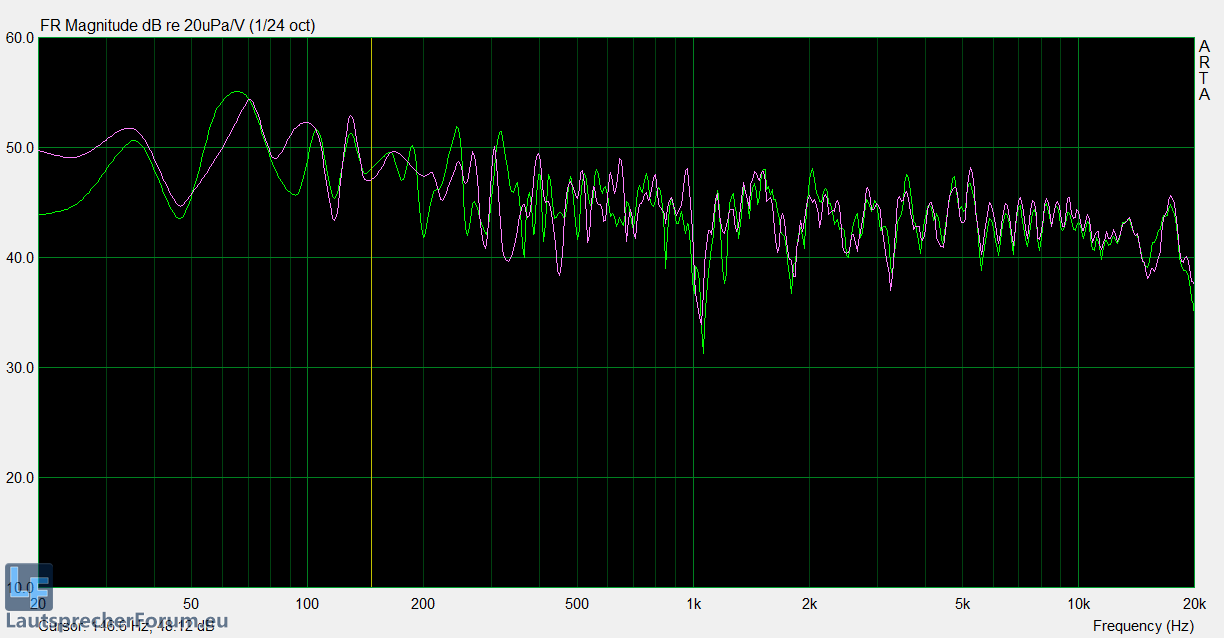Click the FR Magnitude dB graph title
This screenshot has width=1224, height=638.
point(177,25)
